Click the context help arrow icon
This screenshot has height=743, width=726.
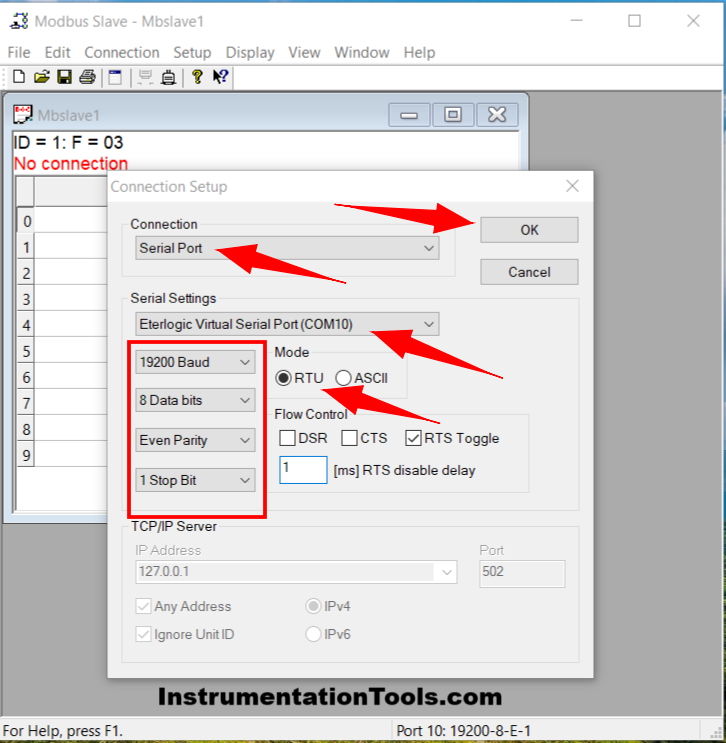click(220, 76)
